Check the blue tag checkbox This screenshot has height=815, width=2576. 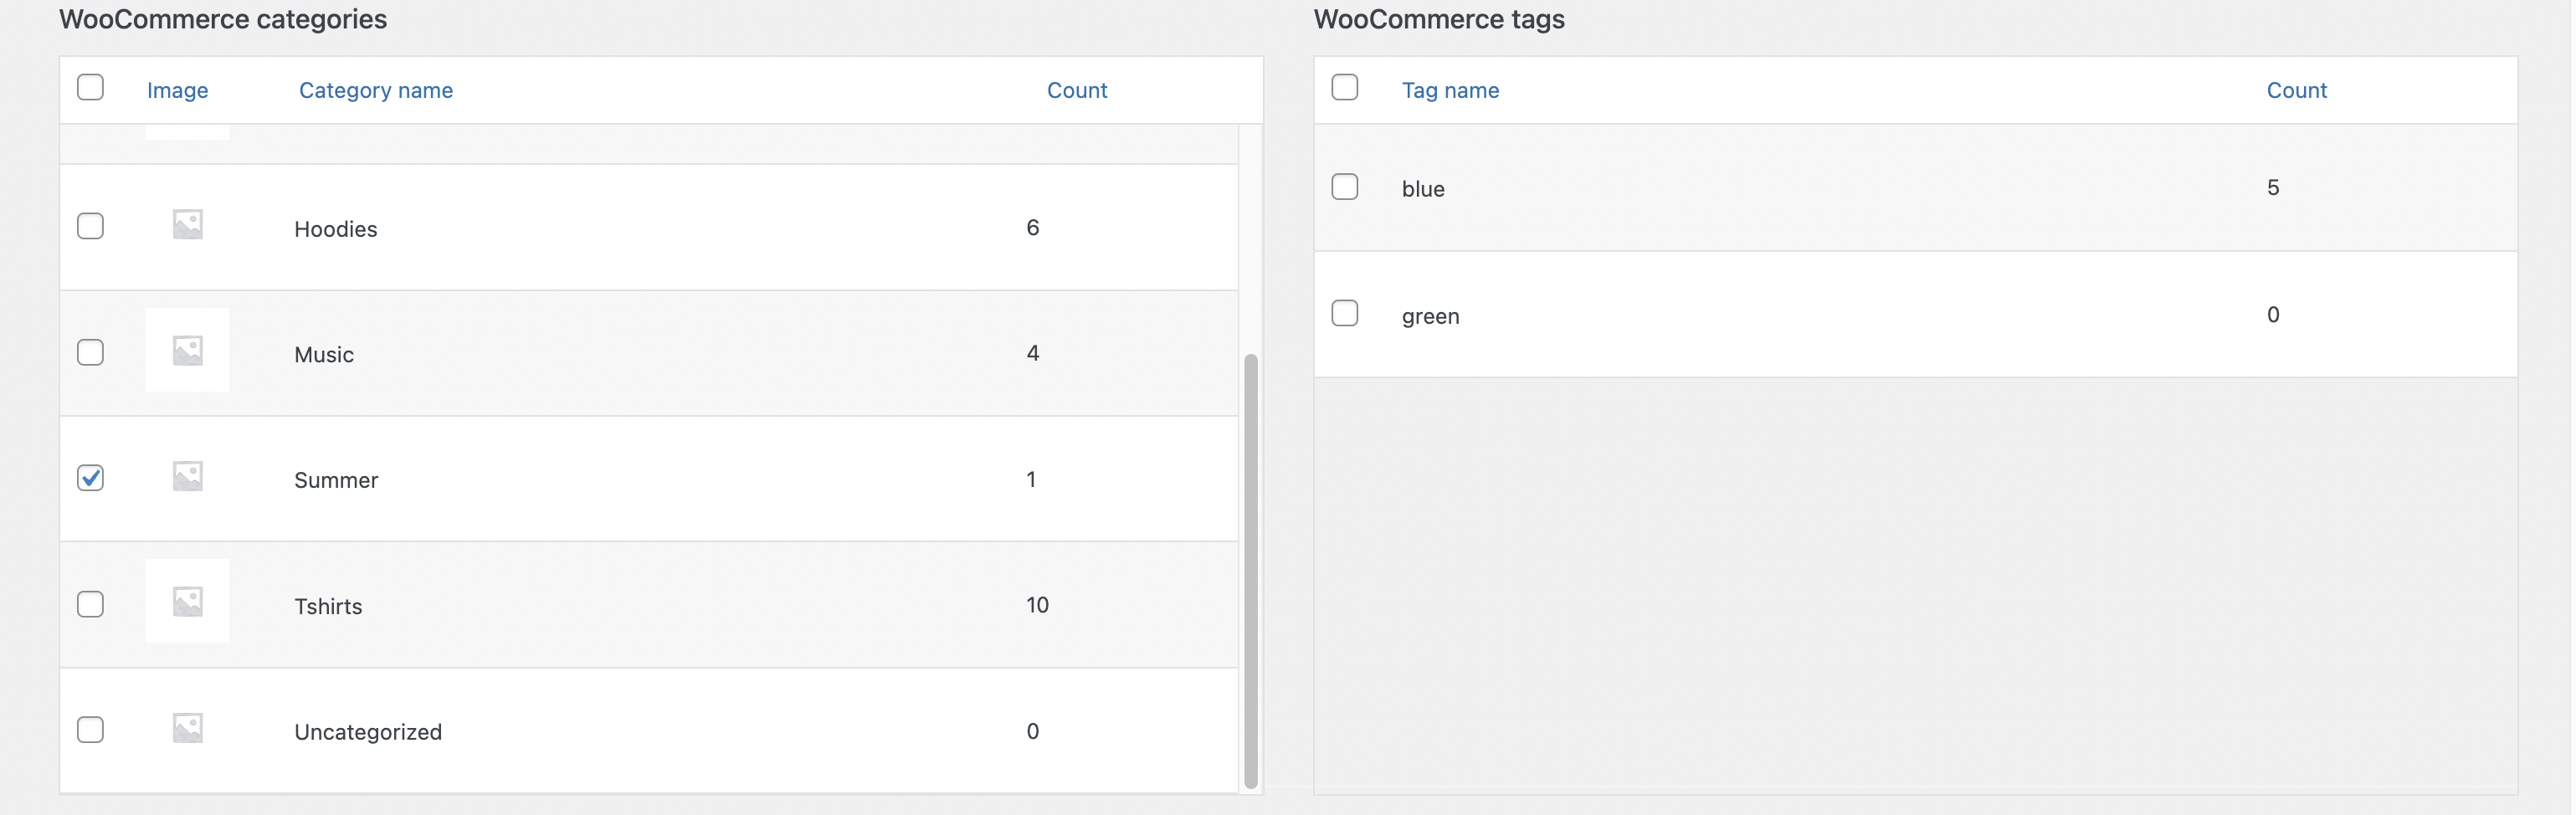click(x=1344, y=187)
